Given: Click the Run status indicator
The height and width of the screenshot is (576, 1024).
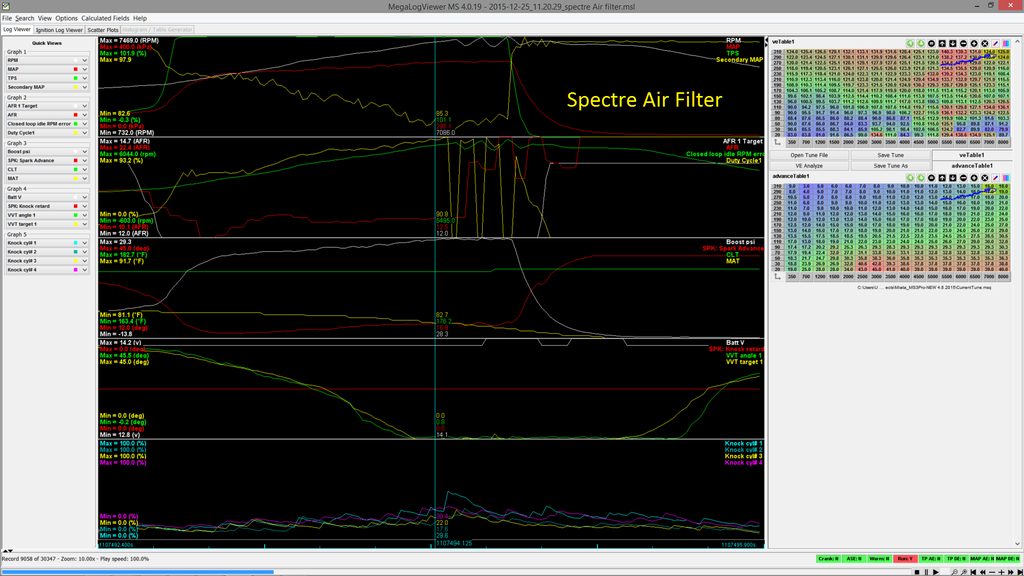Looking at the screenshot, I should (905, 559).
